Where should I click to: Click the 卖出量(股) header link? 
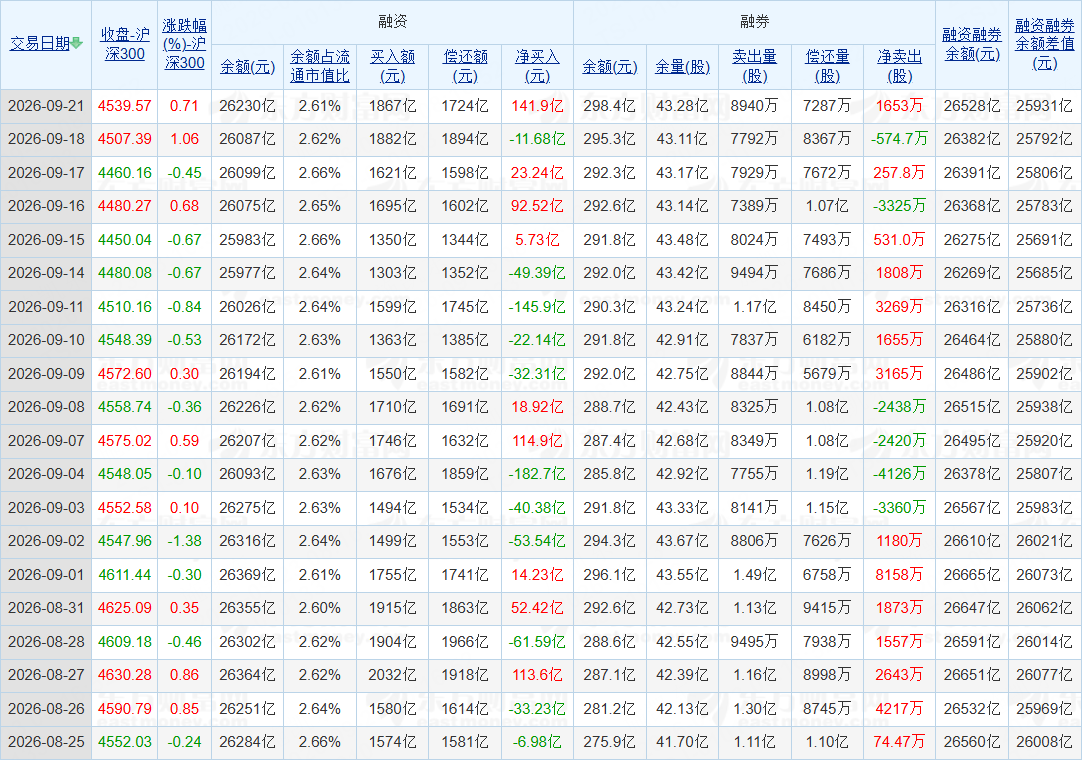click(x=754, y=66)
